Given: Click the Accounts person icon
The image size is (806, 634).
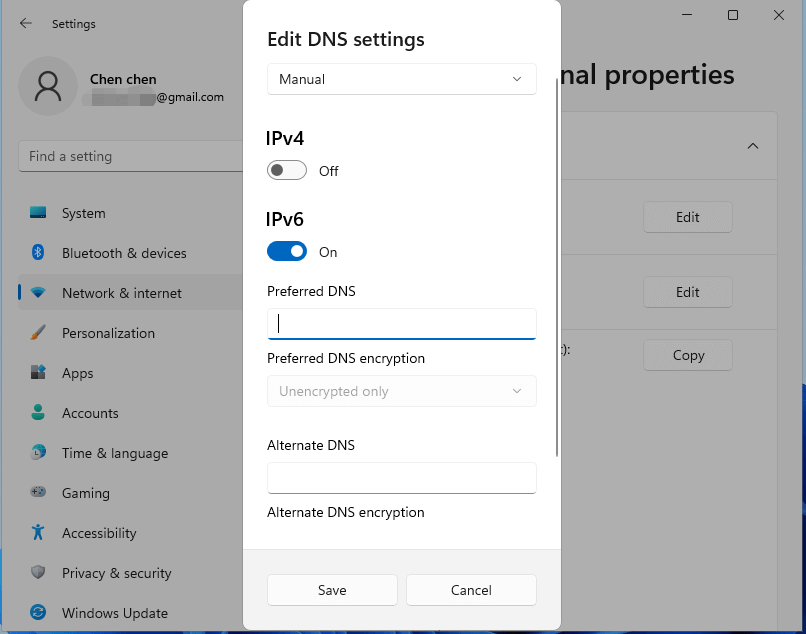Looking at the screenshot, I should coord(38,413).
